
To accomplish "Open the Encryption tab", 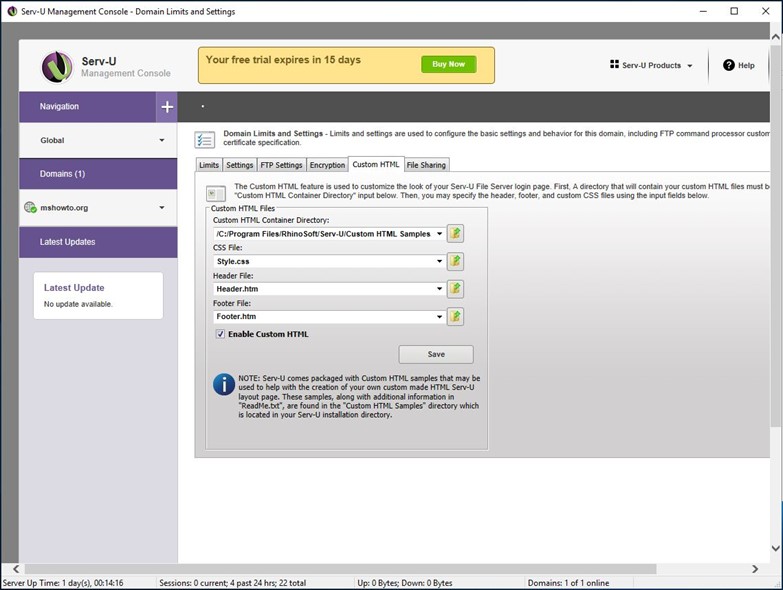I will click(327, 165).
